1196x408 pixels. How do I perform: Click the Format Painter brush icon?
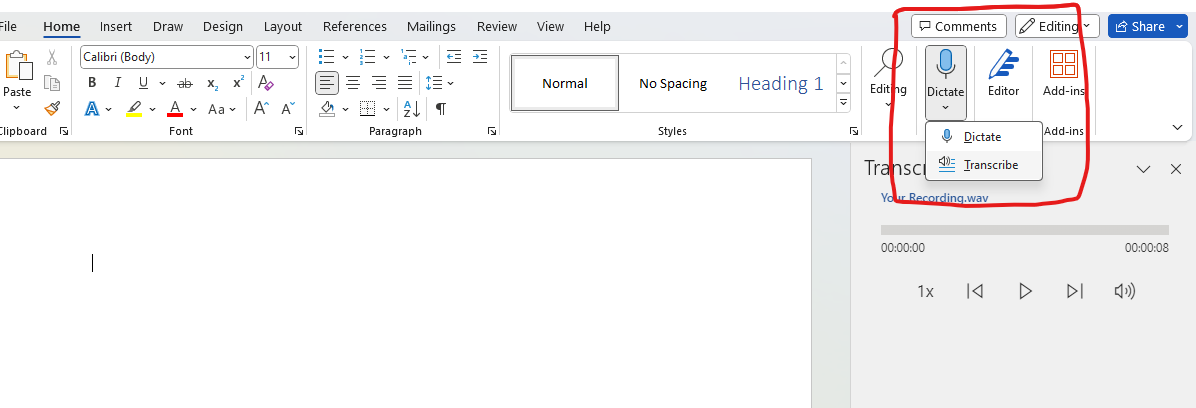pyautogui.click(x=52, y=108)
